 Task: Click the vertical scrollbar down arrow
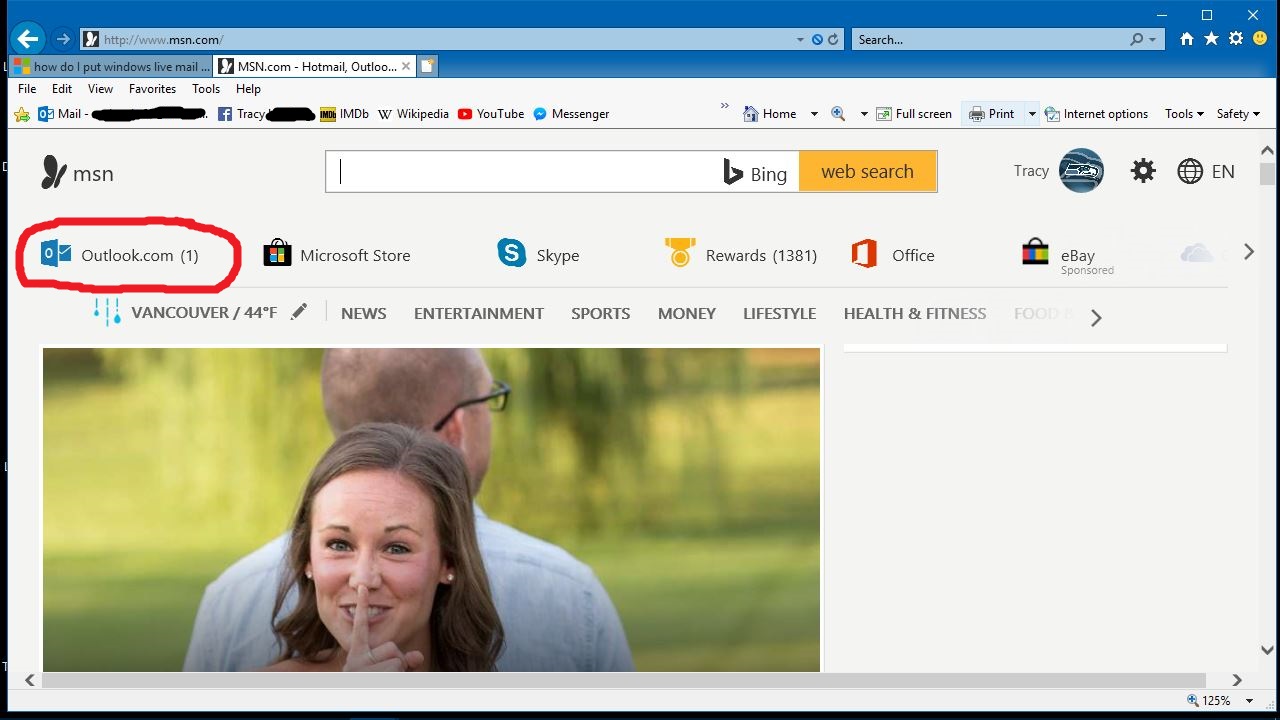click(x=1267, y=651)
